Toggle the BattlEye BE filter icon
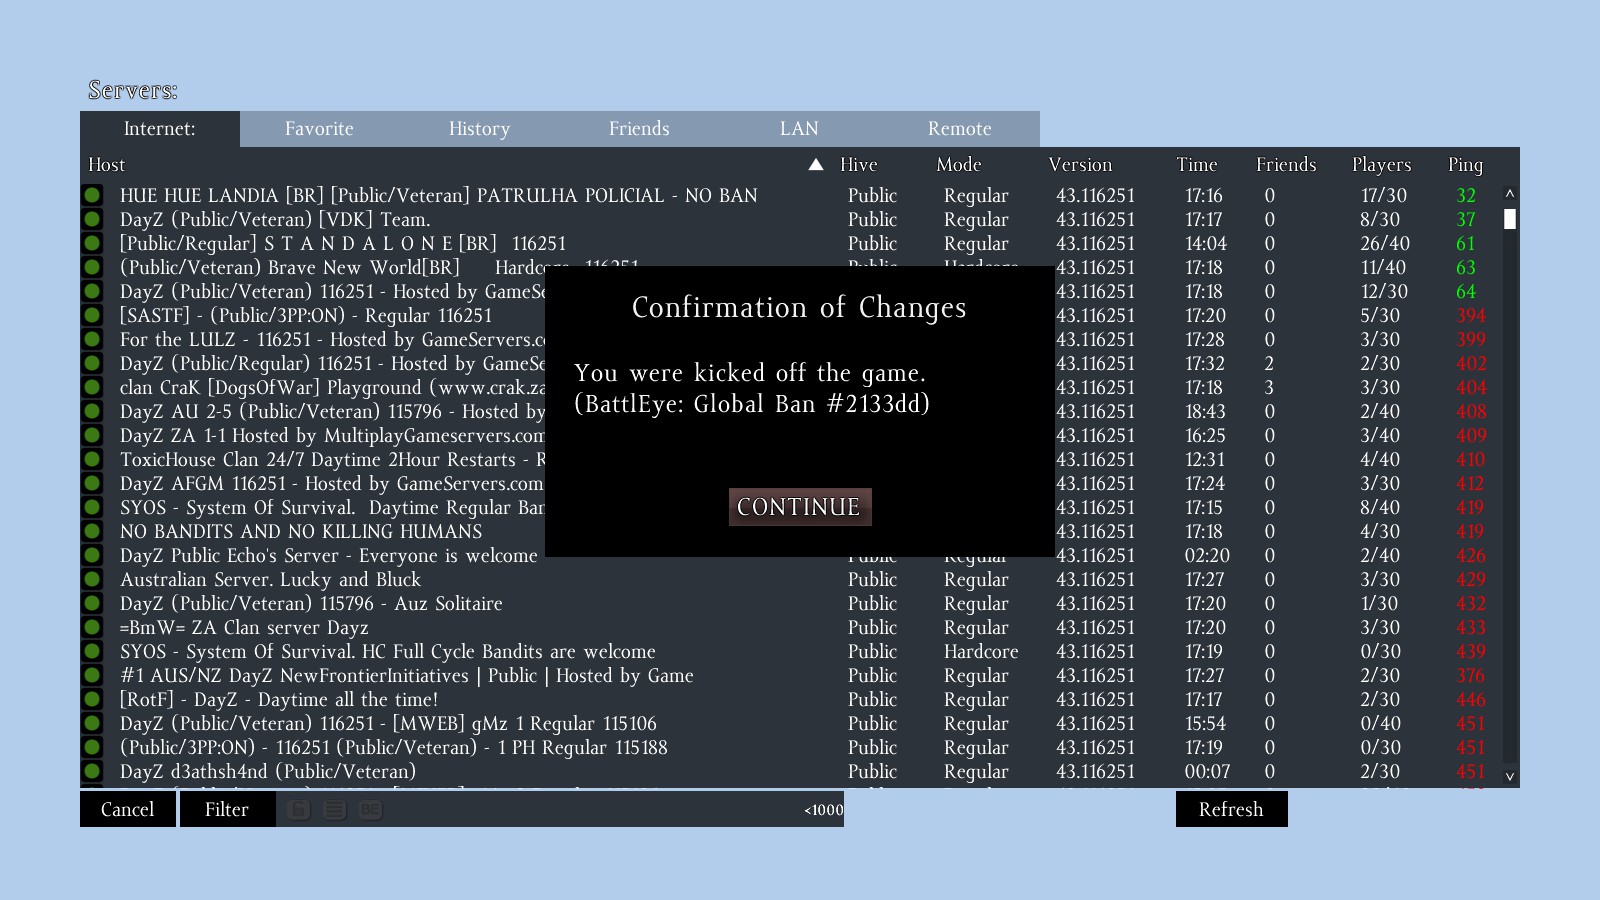Screen dimensions: 1600x900 (370, 810)
